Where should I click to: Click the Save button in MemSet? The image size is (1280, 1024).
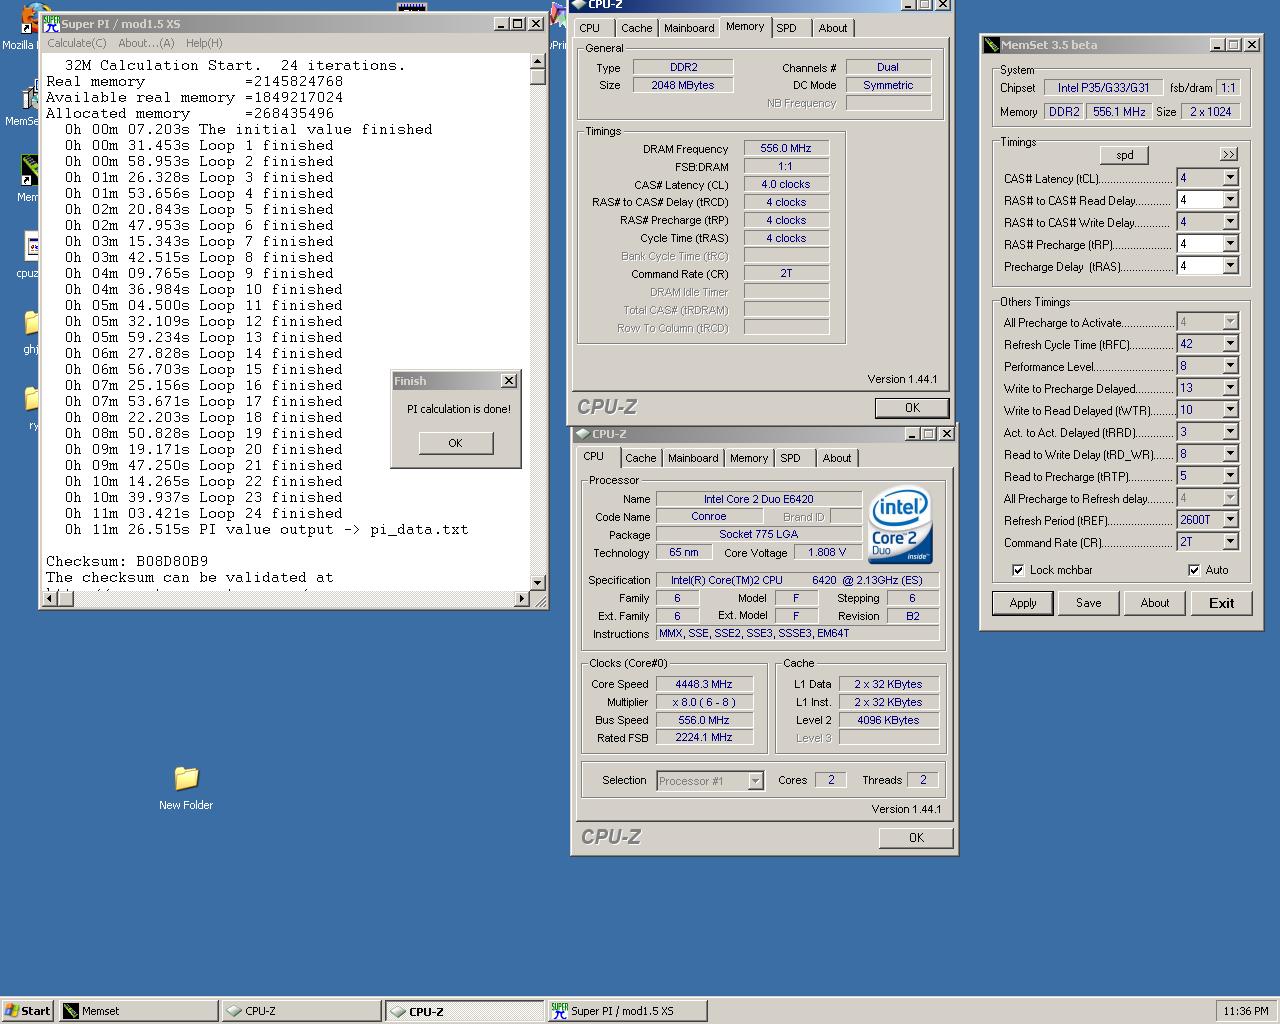coord(1089,603)
